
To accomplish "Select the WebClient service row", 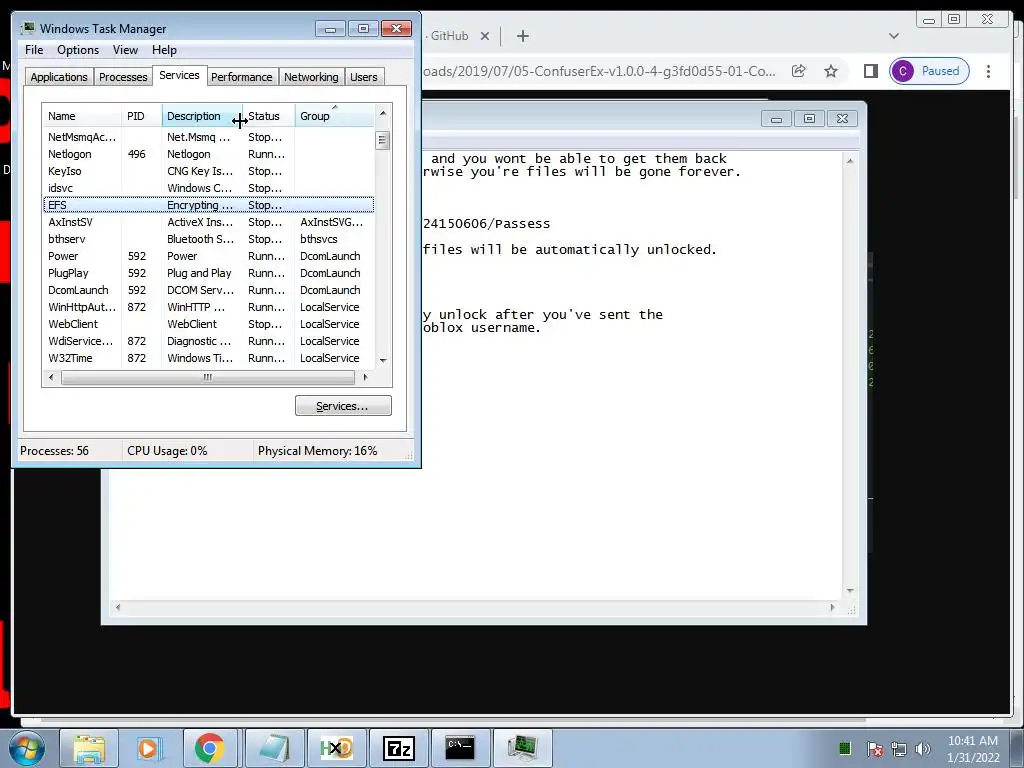I will click(x=208, y=324).
